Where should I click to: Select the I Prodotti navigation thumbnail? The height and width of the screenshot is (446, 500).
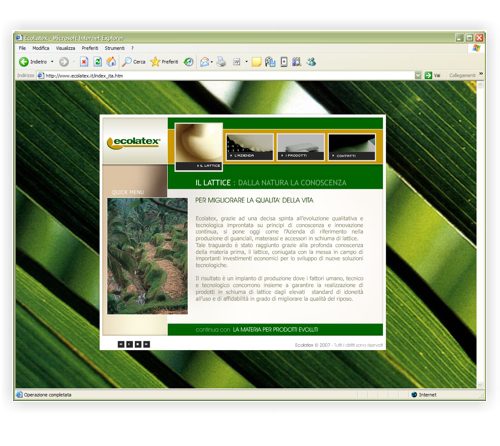coord(301,147)
